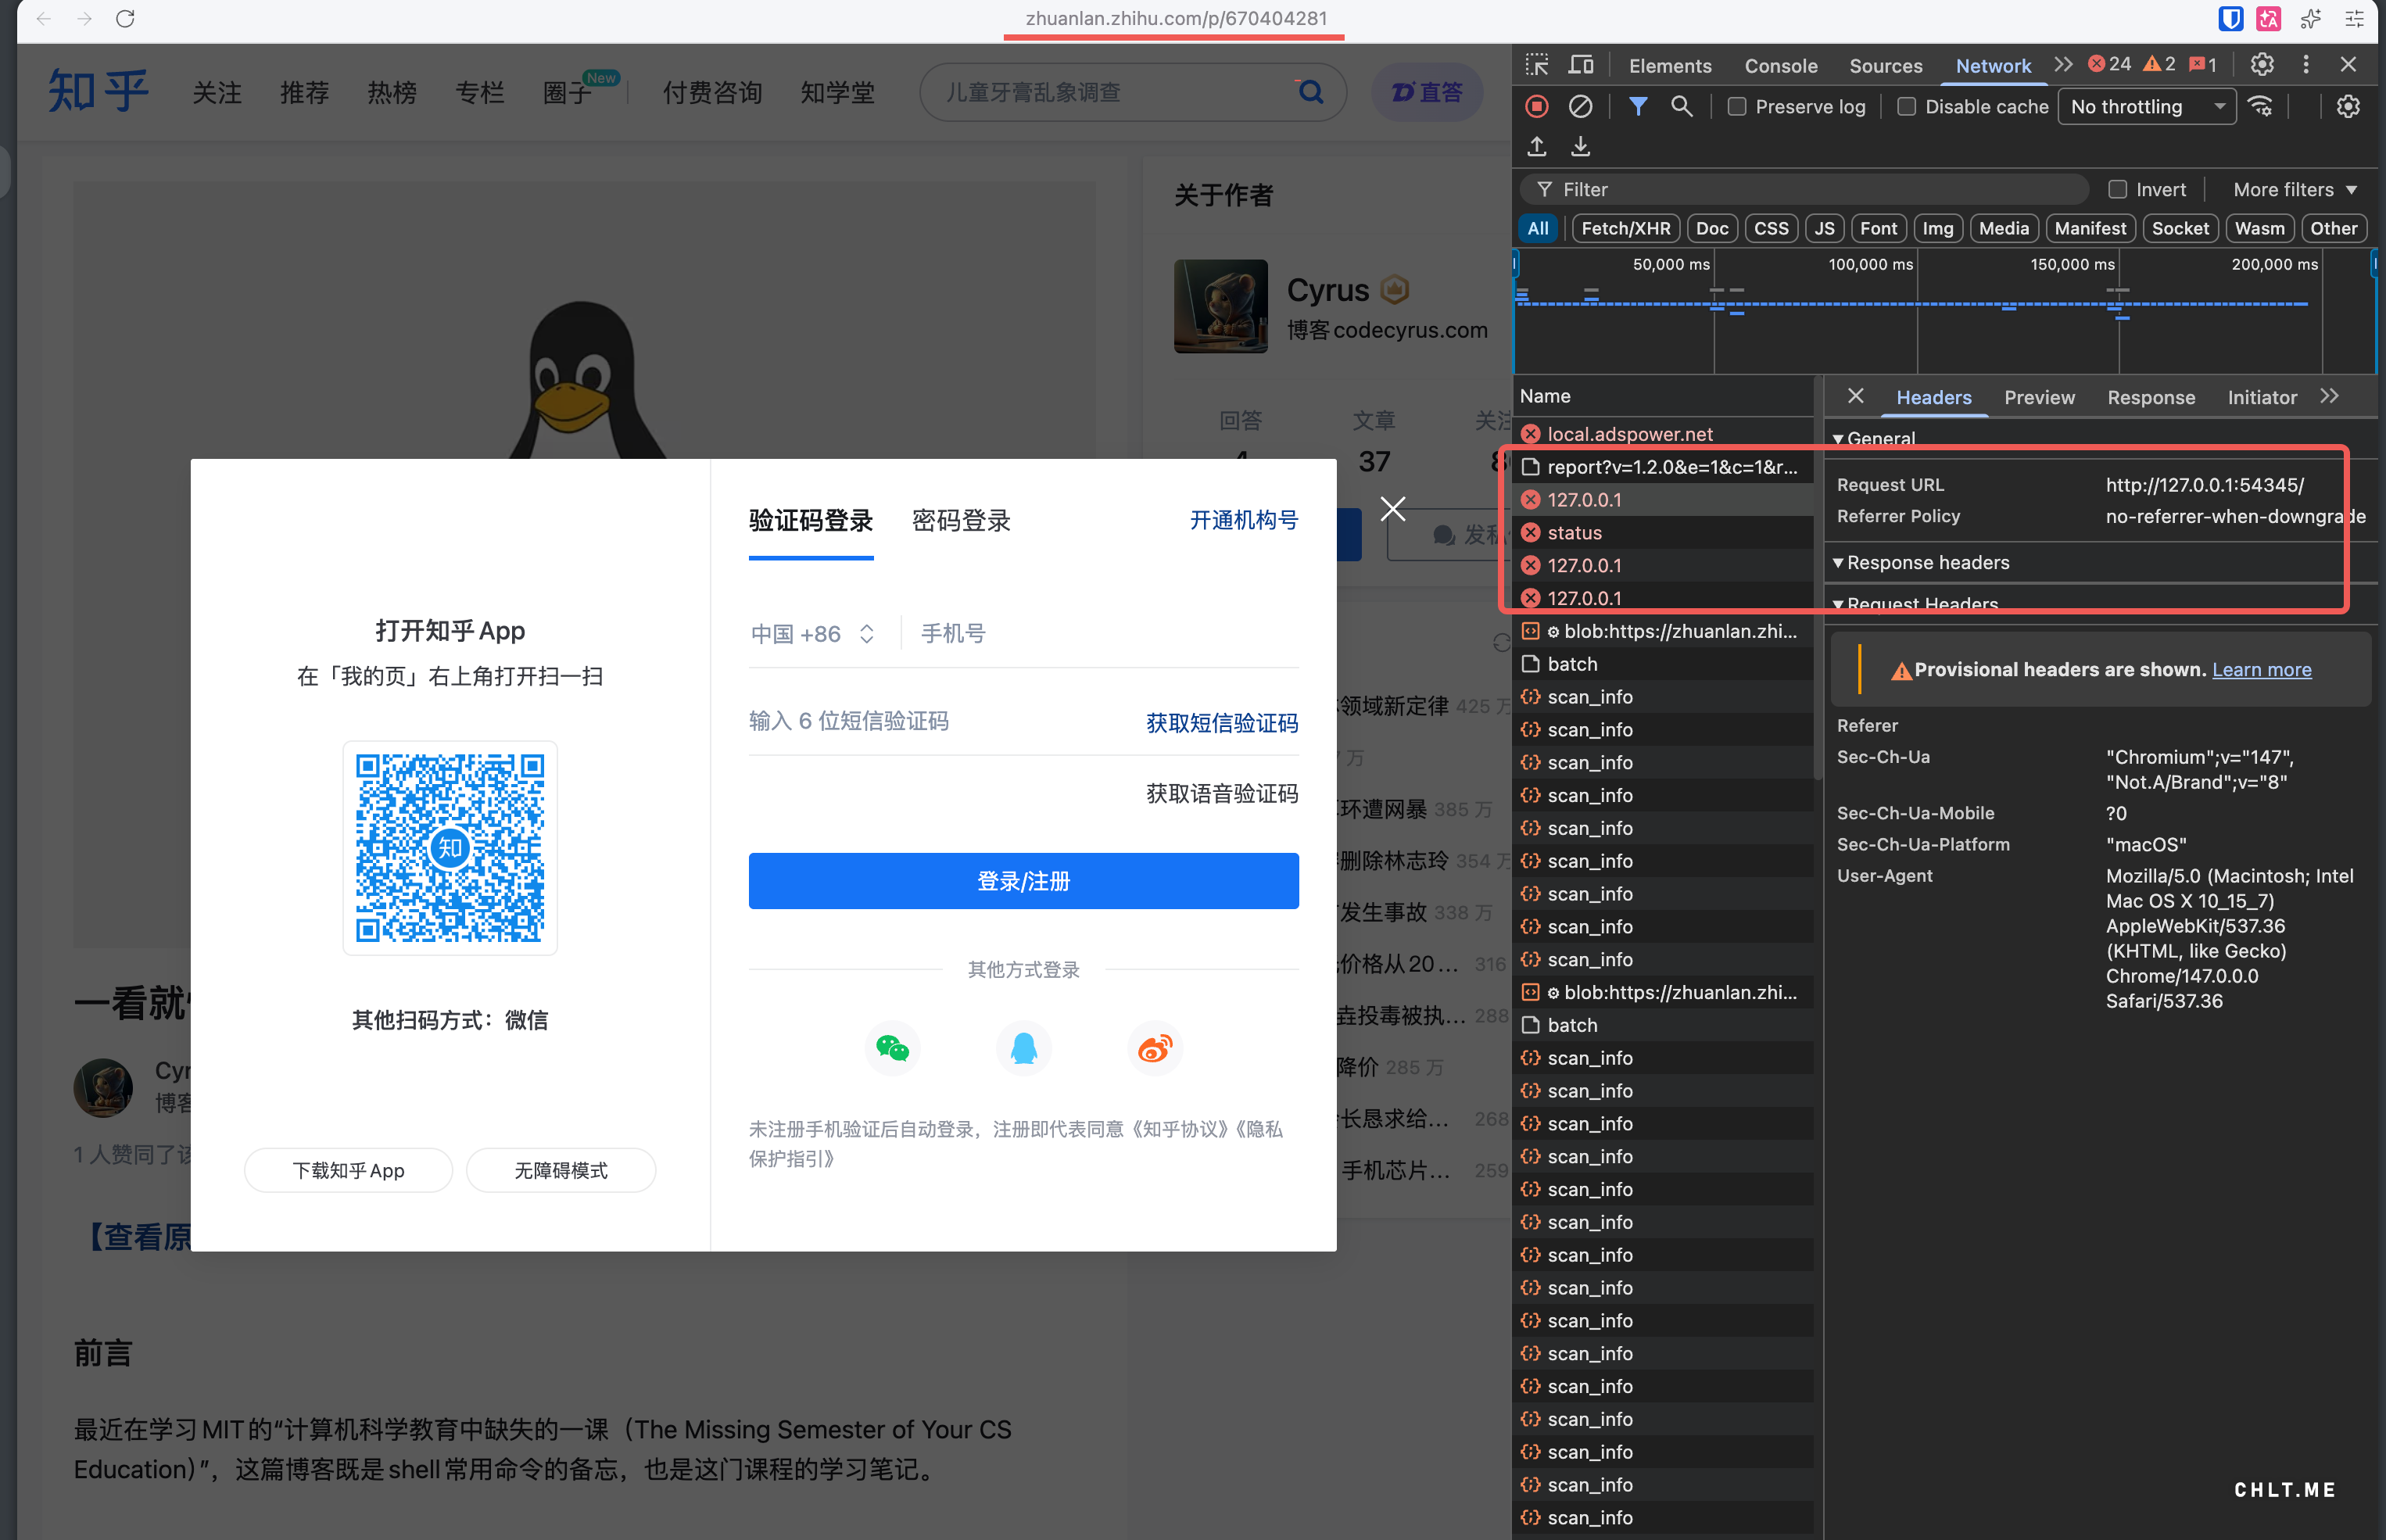The image size is (2386, 1540).
Task: Switch to the Console panel
Action: [x=1781, y=66]
